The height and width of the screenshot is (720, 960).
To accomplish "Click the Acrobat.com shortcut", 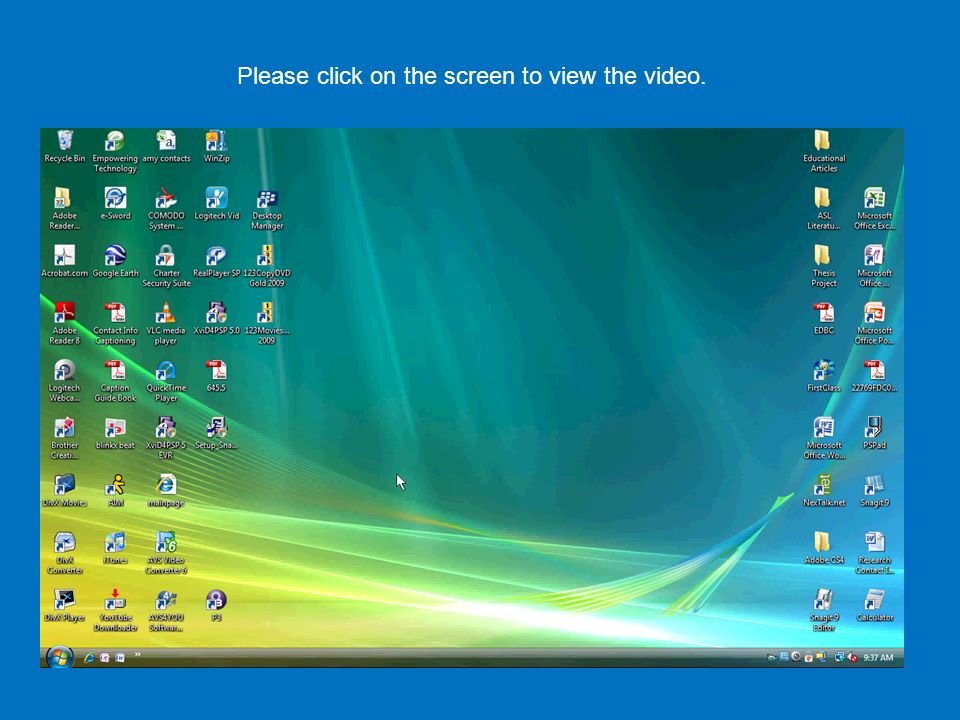I will pyautogui.click(x=64, y=261).
